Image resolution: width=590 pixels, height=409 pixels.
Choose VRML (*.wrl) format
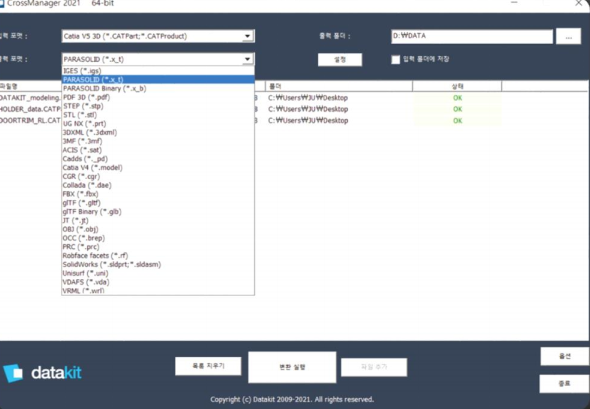pos(158,290)
